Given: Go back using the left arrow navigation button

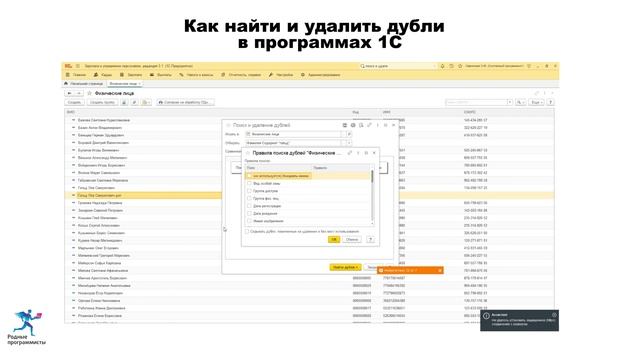Looking at the screenshot, I should (69, 93).
